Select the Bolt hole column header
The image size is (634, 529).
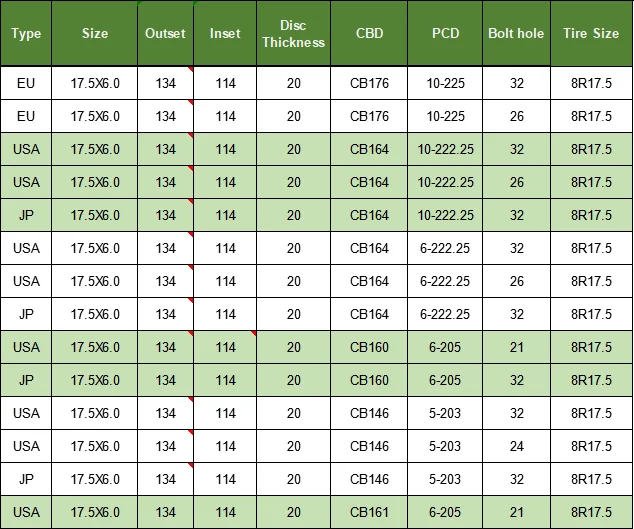point(516,34)
